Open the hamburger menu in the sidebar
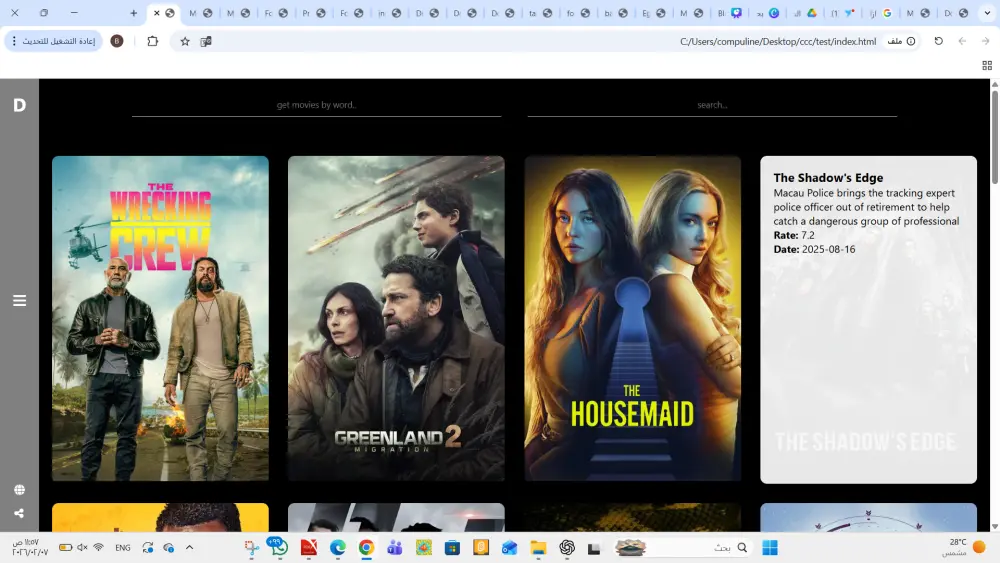 click(x=19, y=300)
